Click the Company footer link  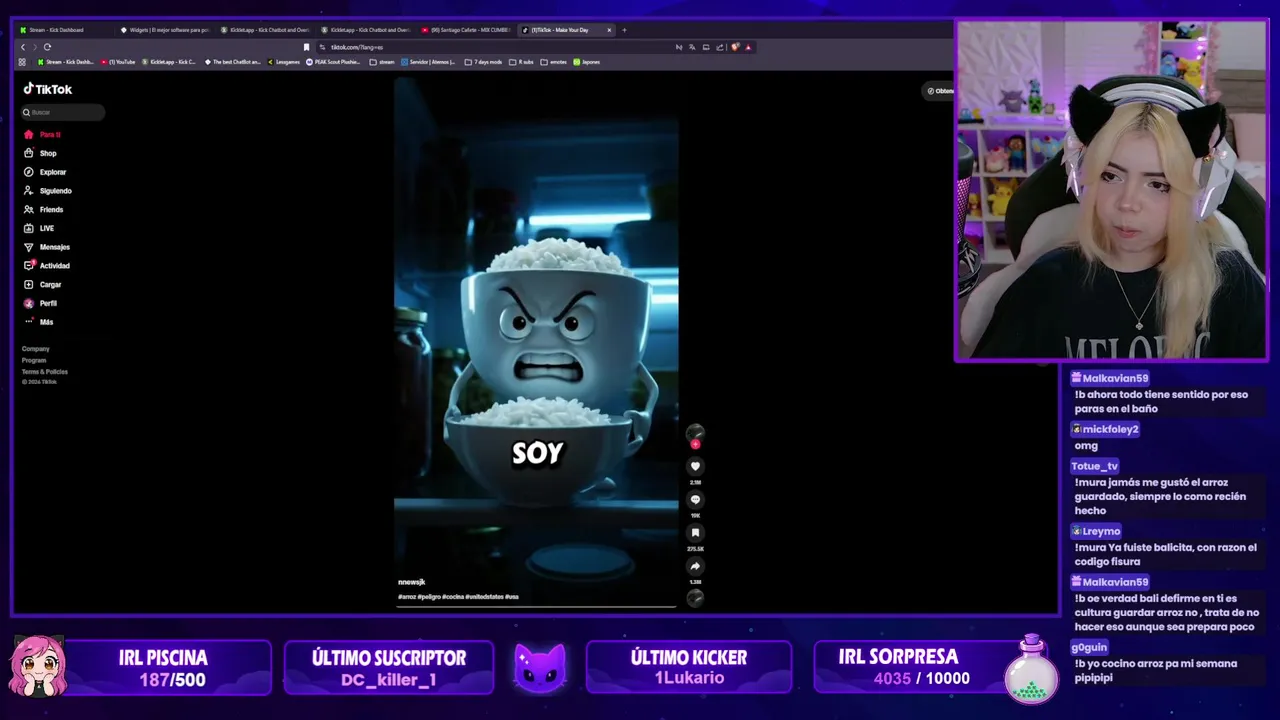(x=36, y=349)
